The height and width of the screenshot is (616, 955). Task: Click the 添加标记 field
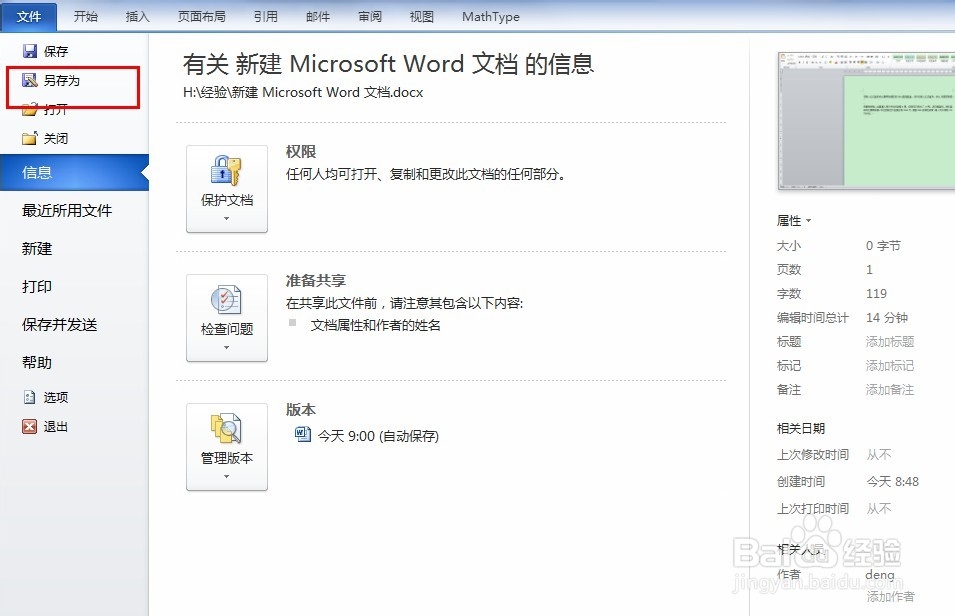click(x=890, y=366)
